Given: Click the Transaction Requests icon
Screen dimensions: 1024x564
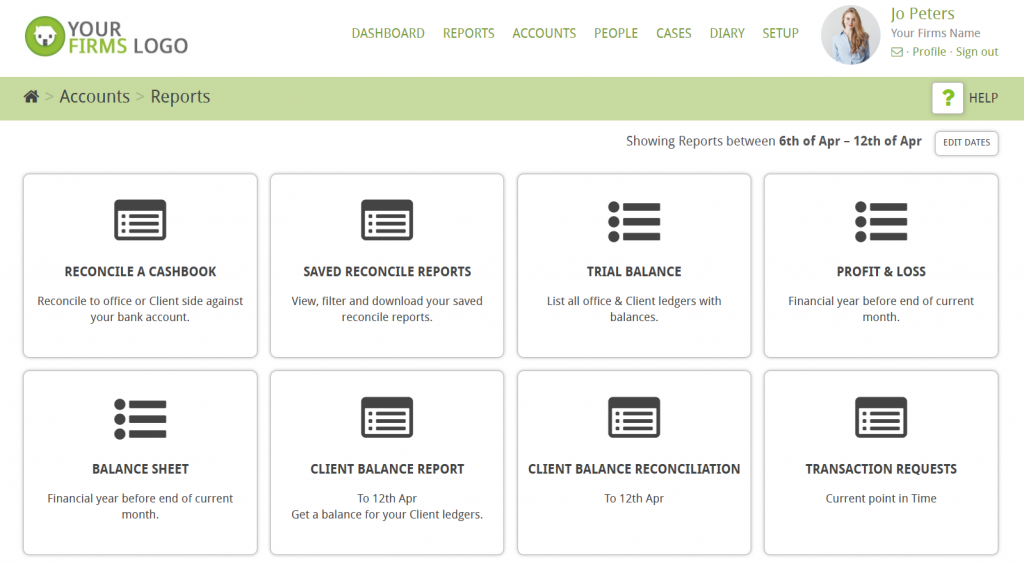Looking at the screenshot, I should 881,417.
